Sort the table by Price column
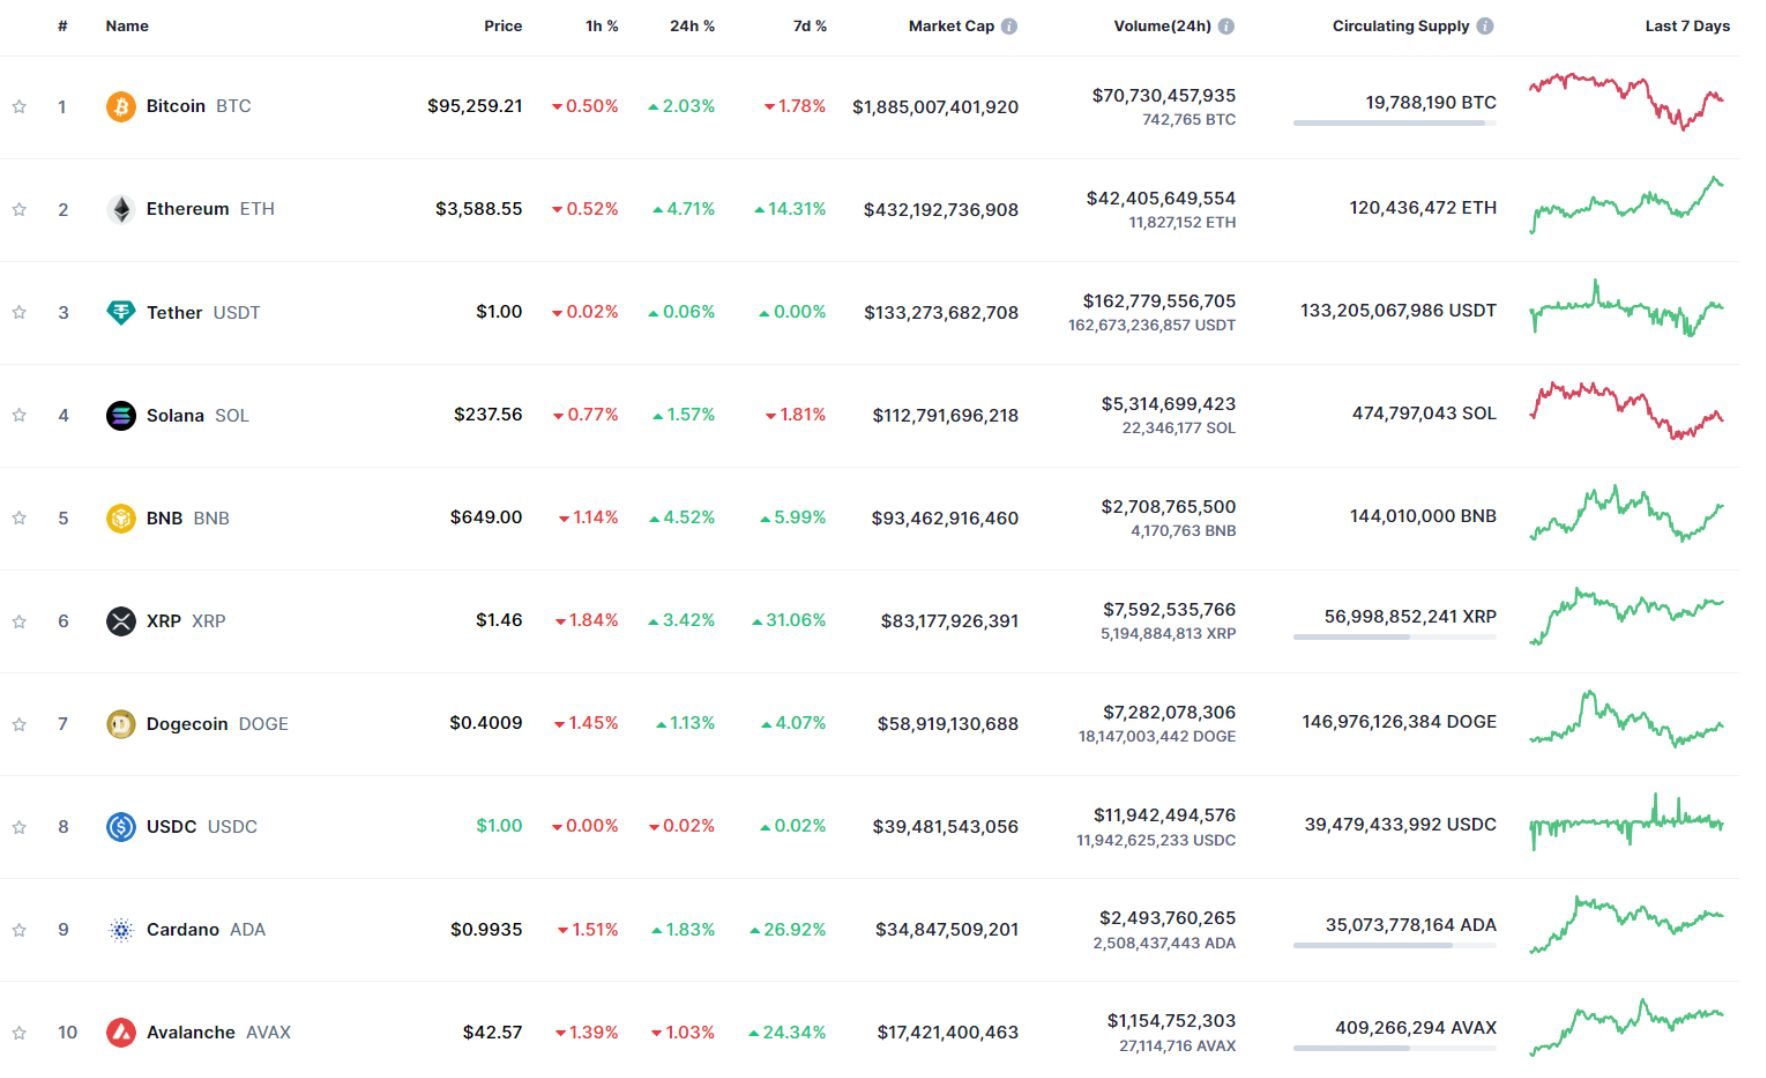Viewport: 1766px width, 1078px height. click(503, 26)
